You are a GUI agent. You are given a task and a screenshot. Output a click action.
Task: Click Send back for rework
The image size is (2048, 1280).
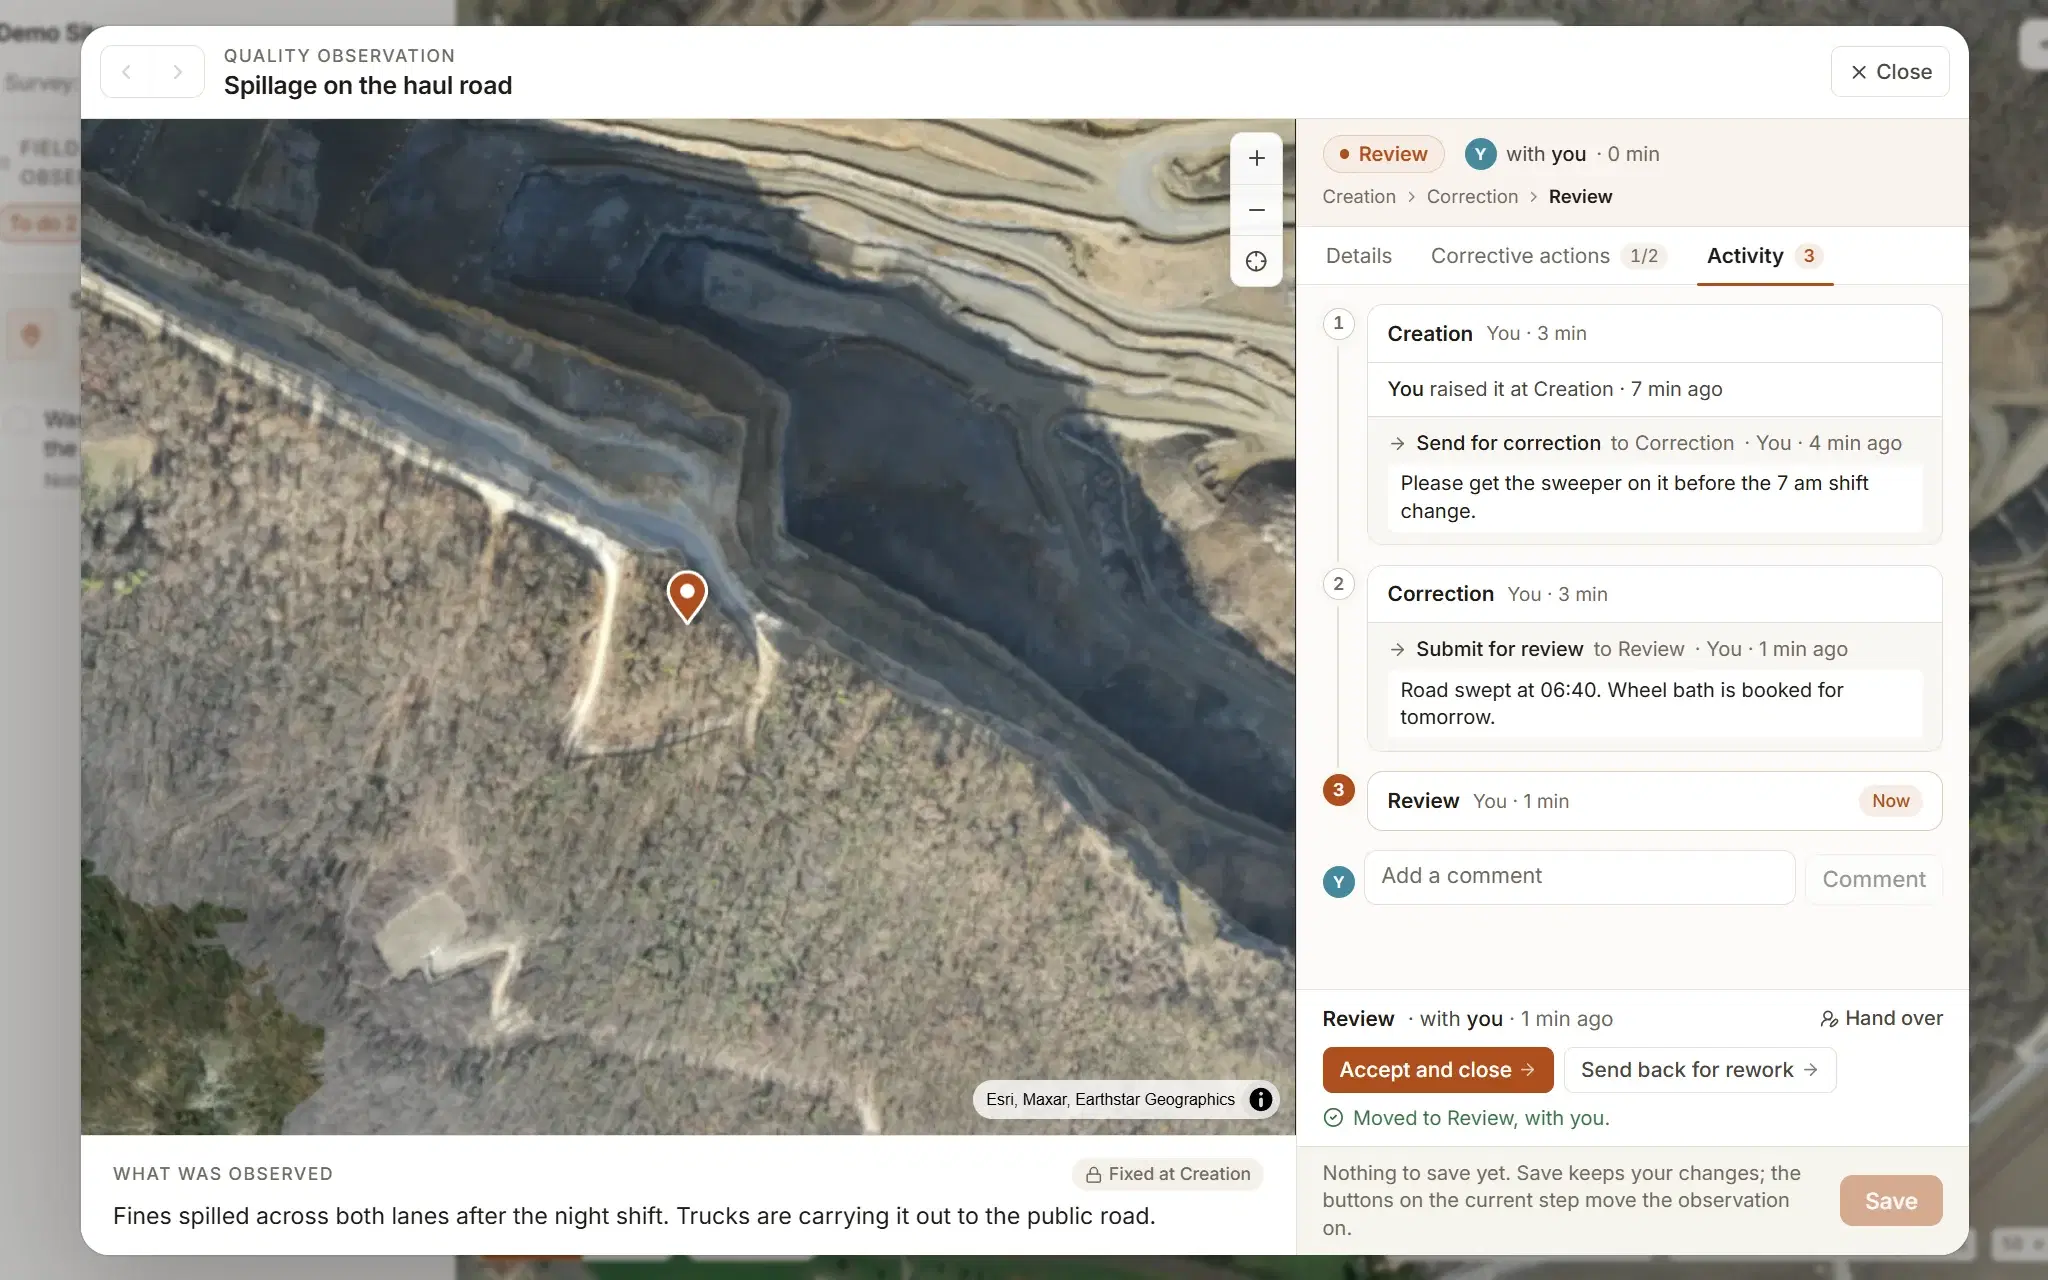coord(1699,1070)
